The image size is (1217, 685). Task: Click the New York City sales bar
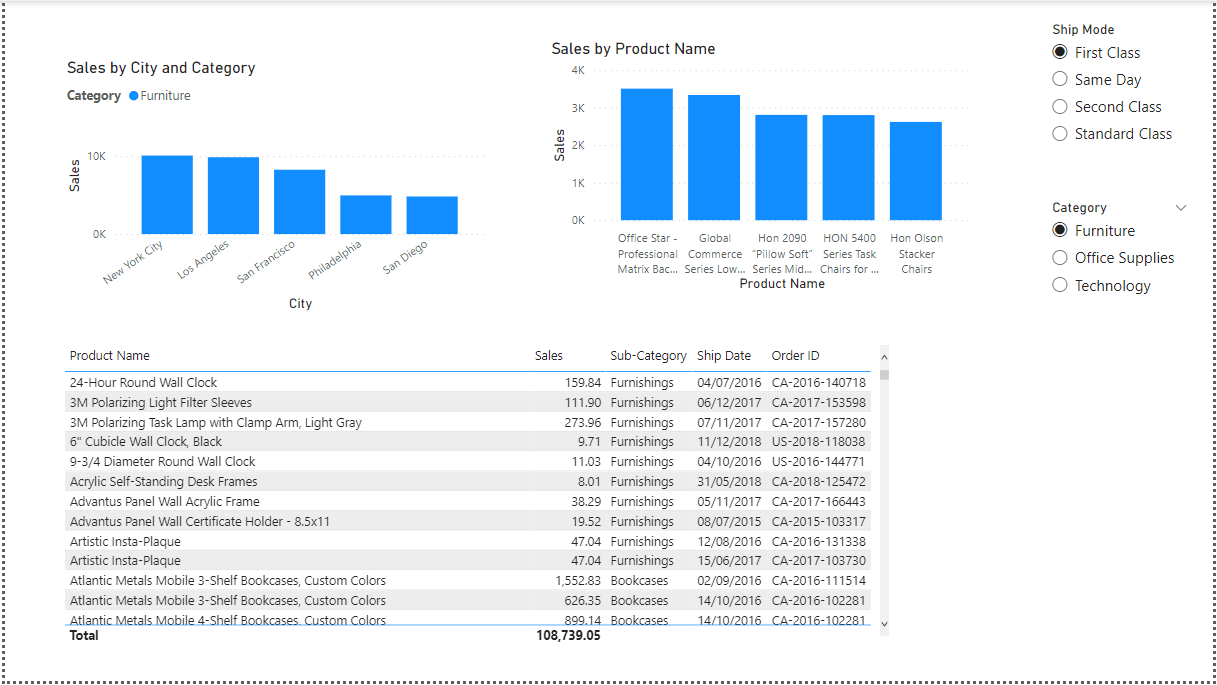pos(167,195)
